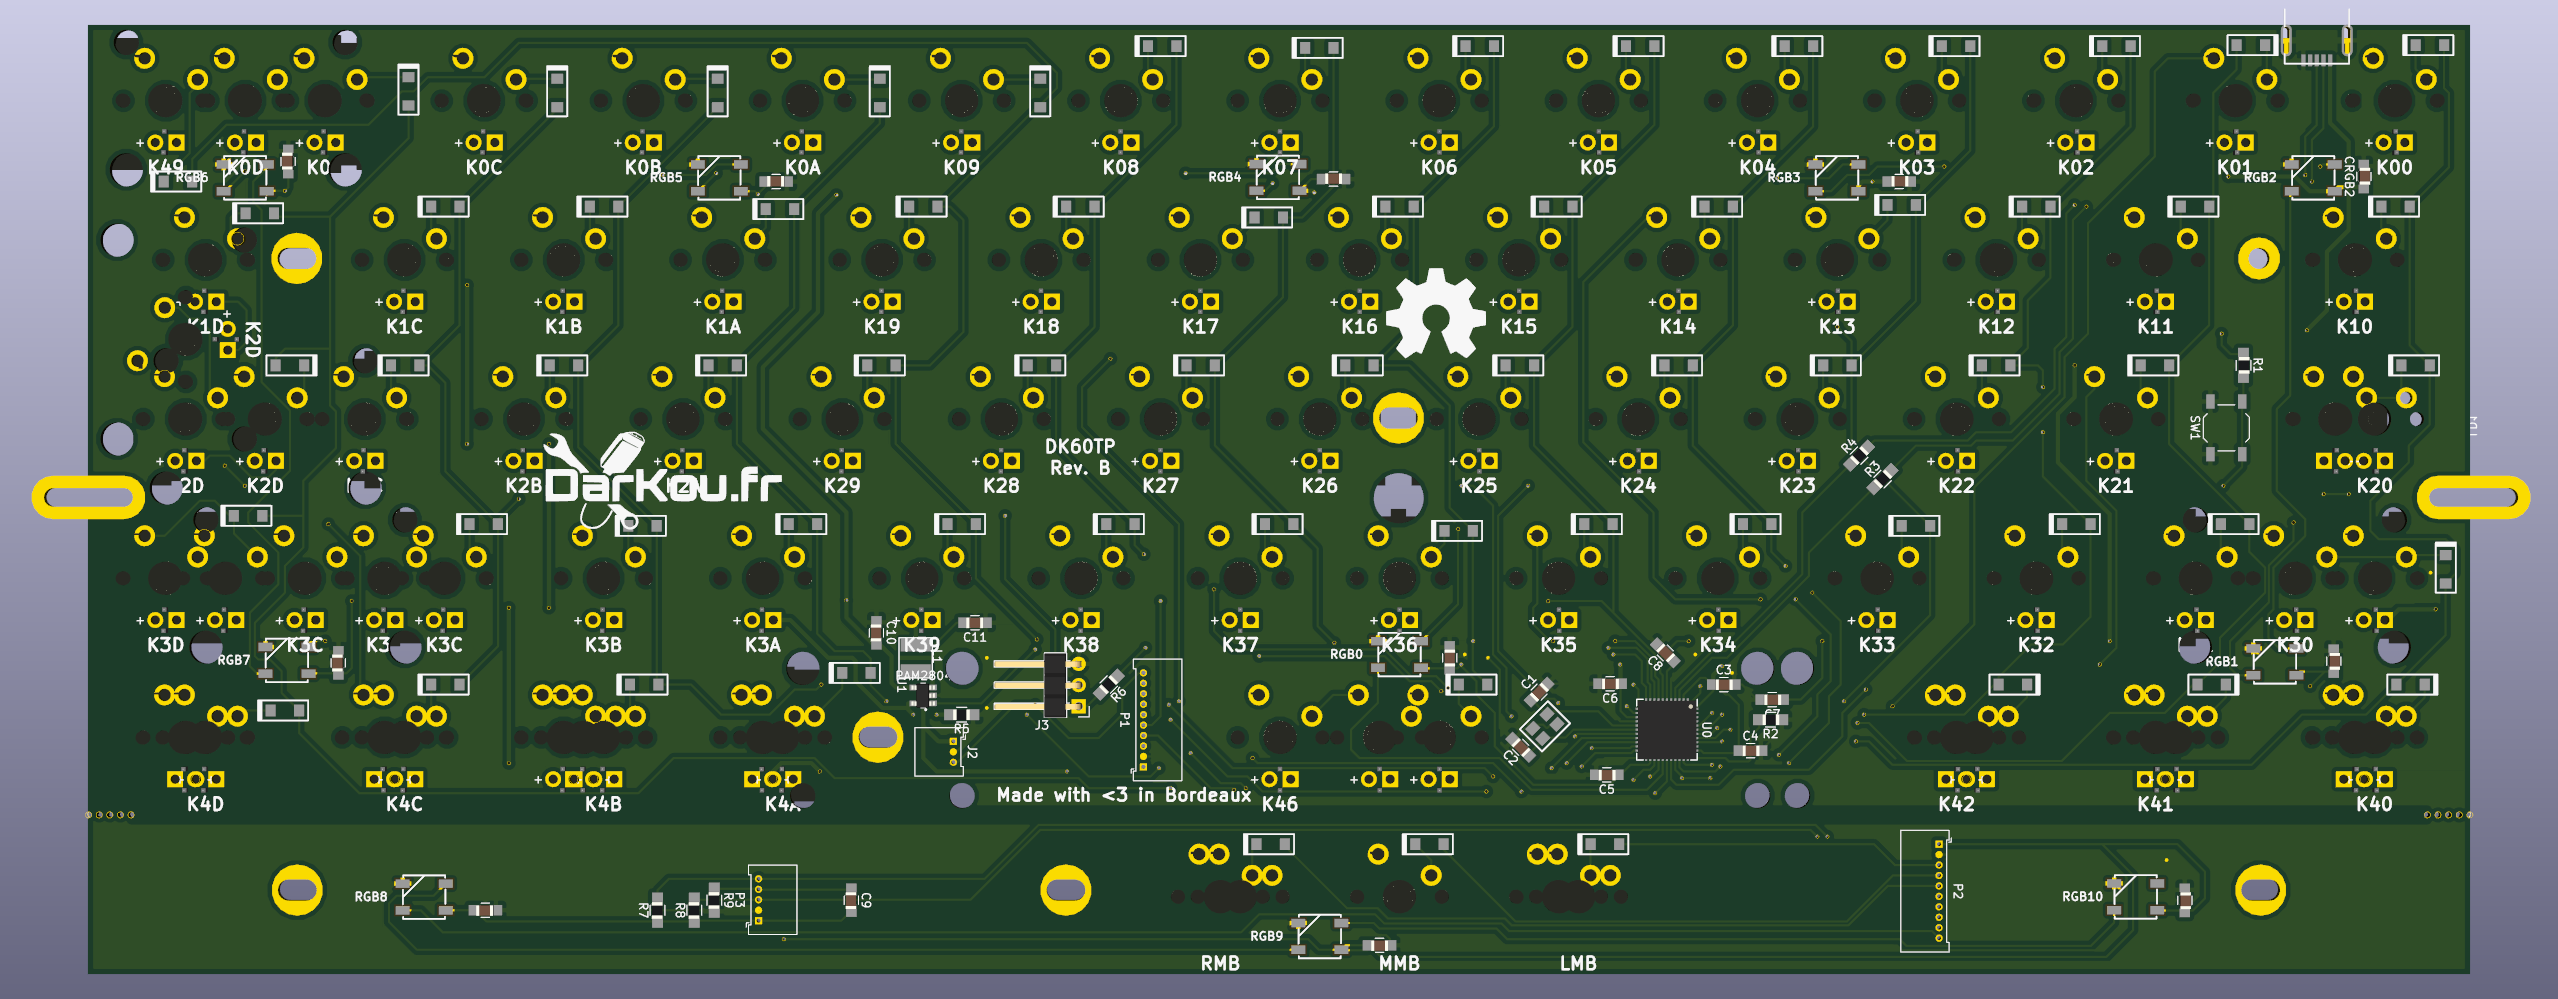Click the K21 key label
The height and width of the screenshot is (999, 2558).
2115,485
